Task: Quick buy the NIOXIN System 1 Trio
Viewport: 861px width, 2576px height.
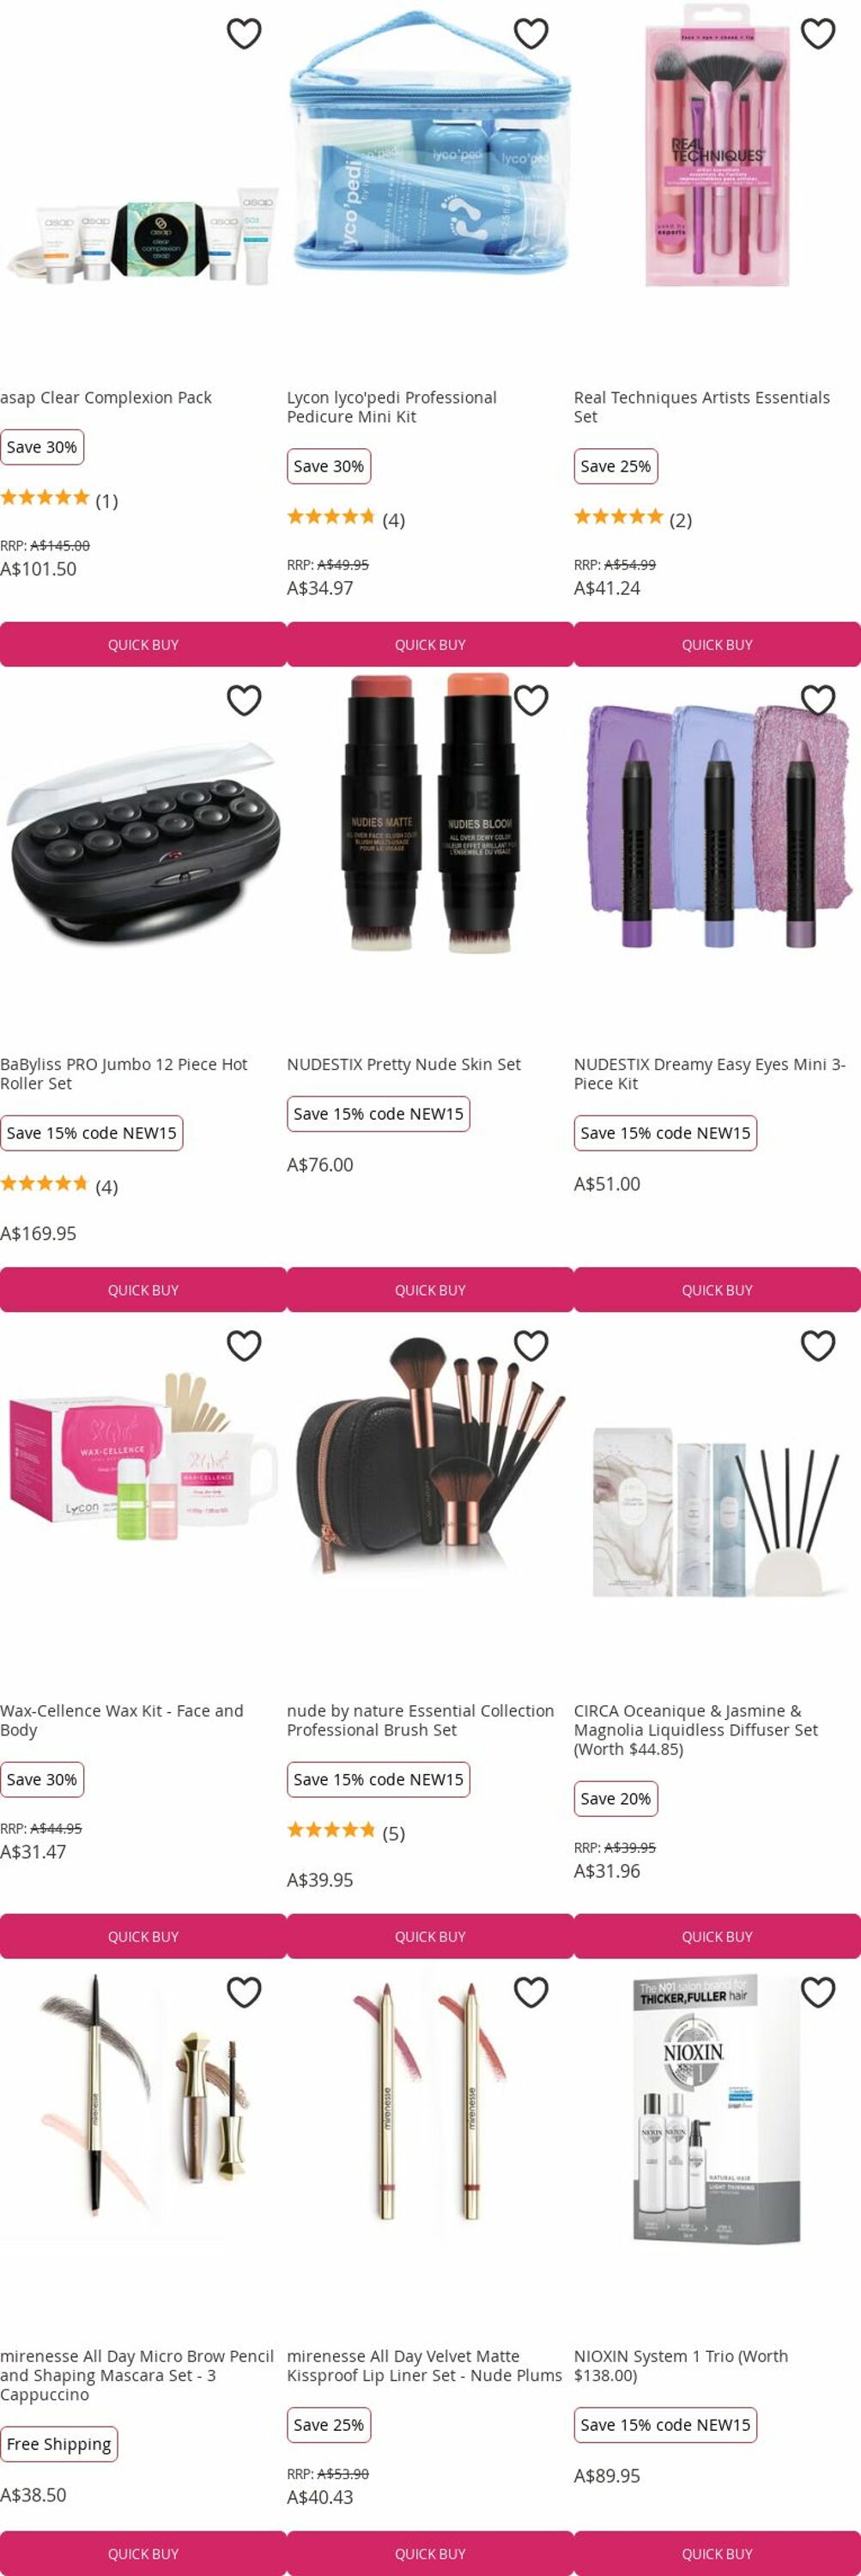Action: click(717, 2553)
